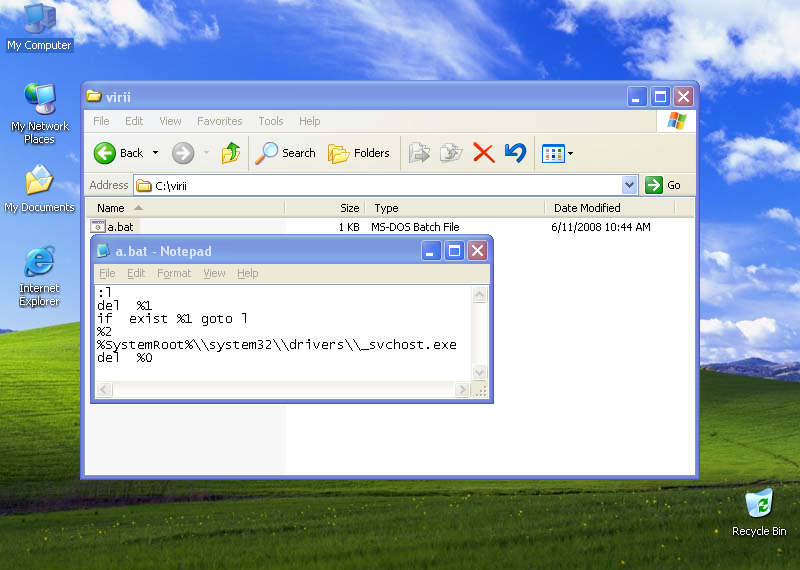800x570 pixels.
Task: Open the Views dropdown arrow
Action: point(570,153)
